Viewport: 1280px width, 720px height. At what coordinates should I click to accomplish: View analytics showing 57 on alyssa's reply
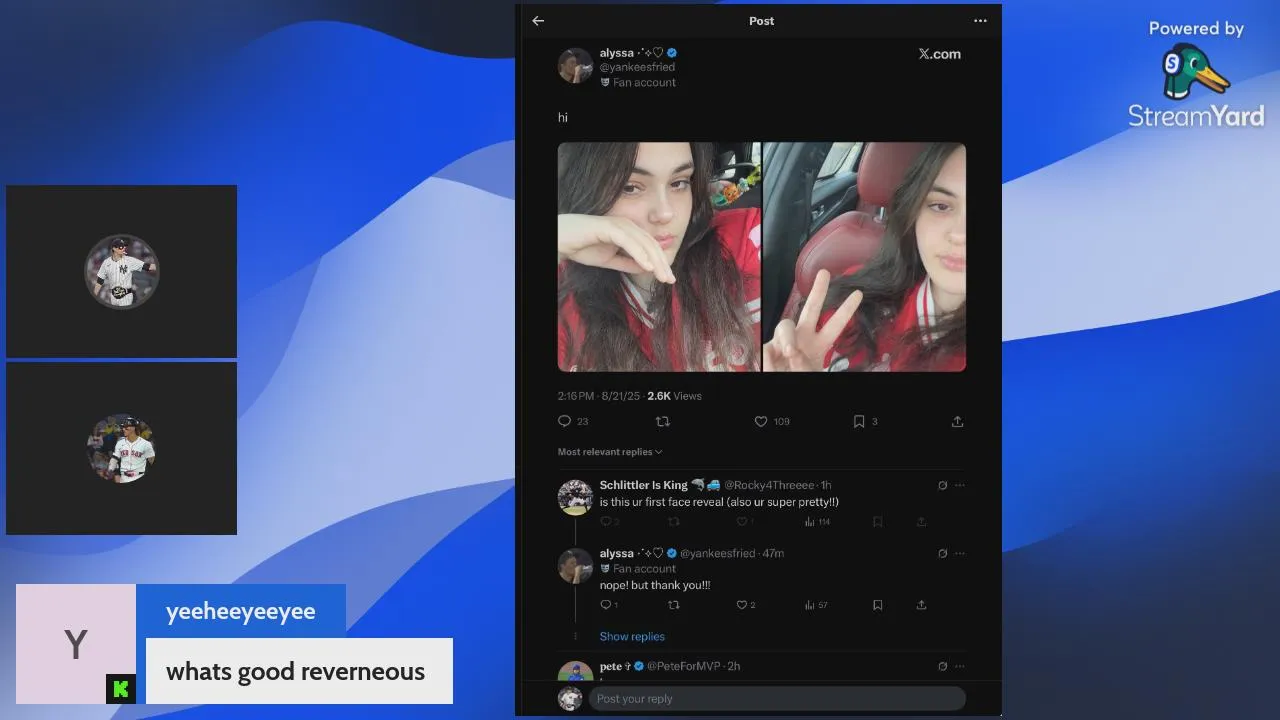816,604
